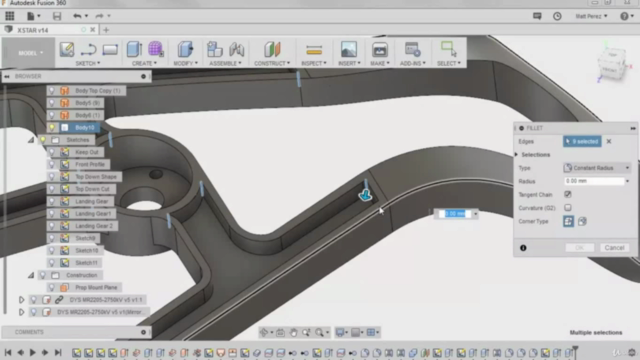The image size is (640, 360).
Task: Select the Measure inspect tool
Action: click(314, 50)
